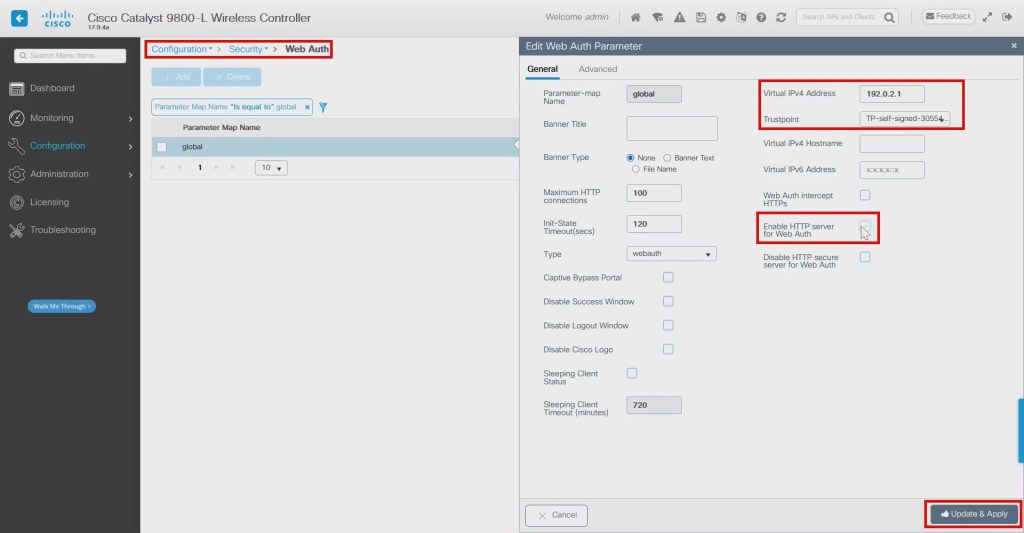Click the Feedback button
Image resolution: width=1024 pixels, height=533 pixels.
click(x=948, y=16)
